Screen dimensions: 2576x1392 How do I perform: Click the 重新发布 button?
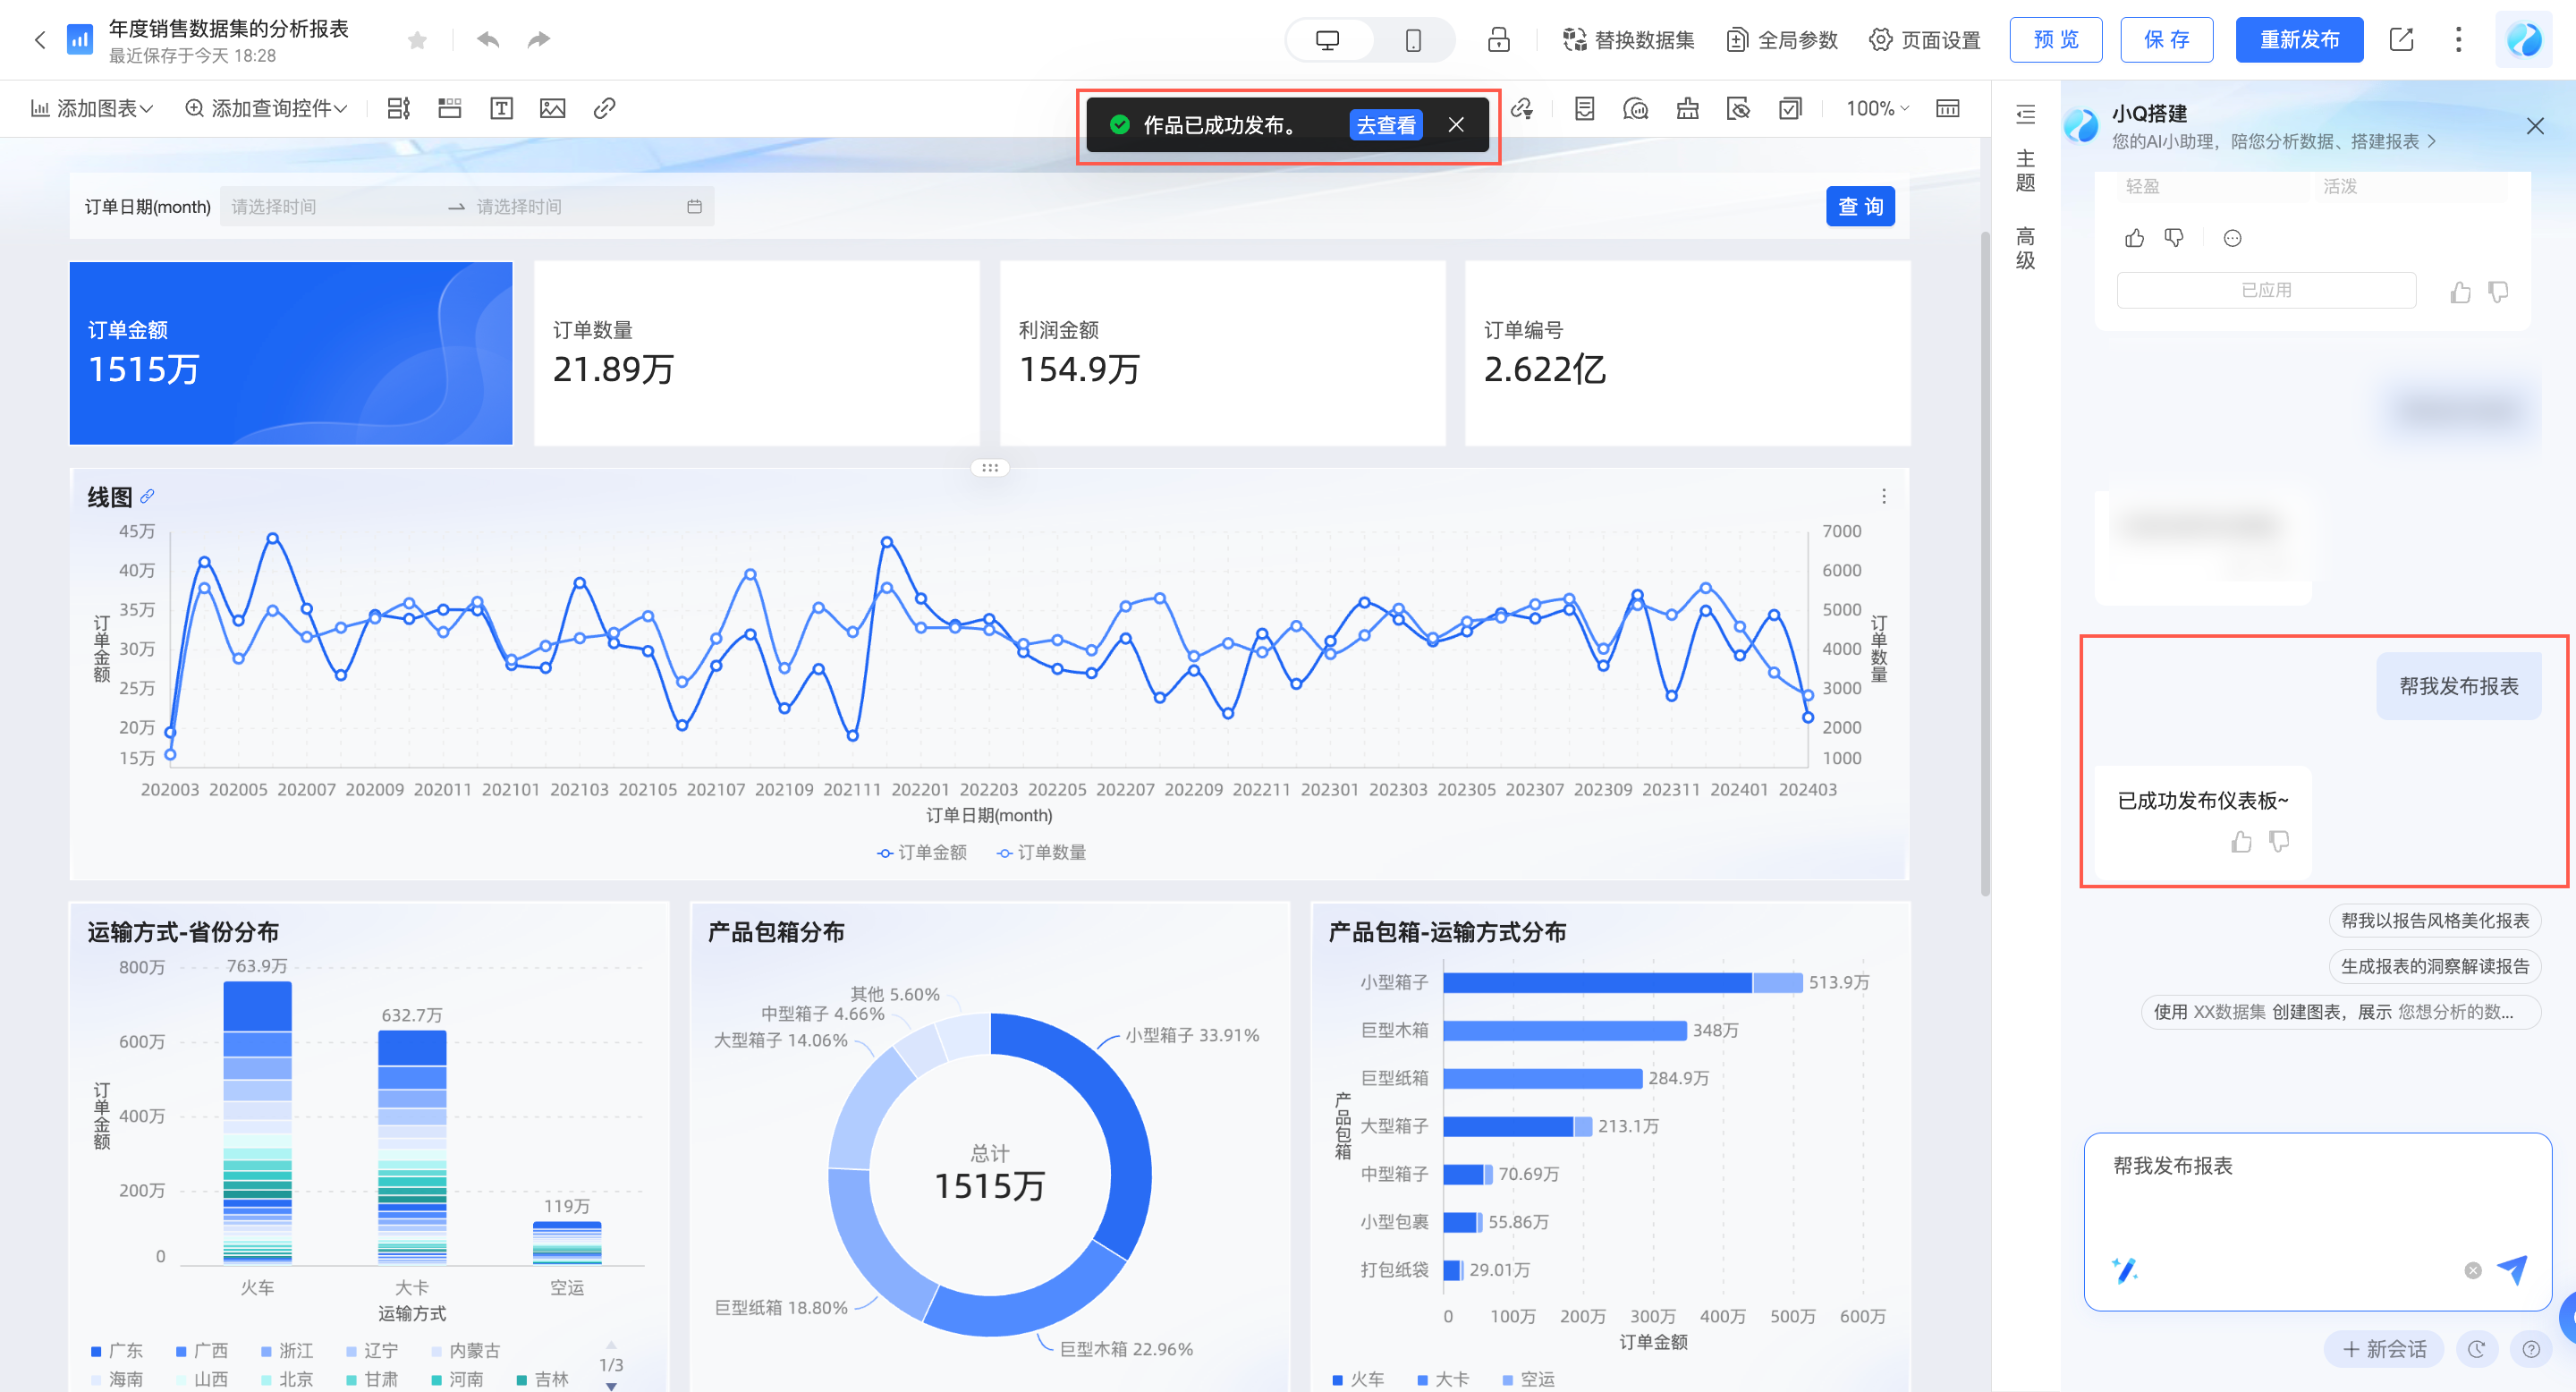click(2299, 40)
